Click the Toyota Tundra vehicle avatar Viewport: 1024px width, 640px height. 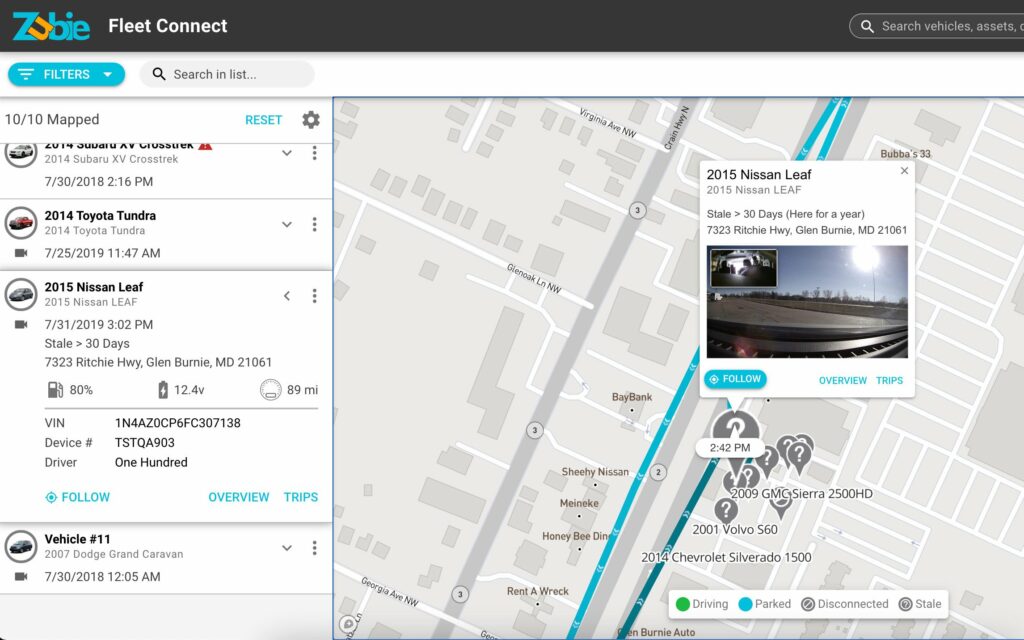pos(21,223)
